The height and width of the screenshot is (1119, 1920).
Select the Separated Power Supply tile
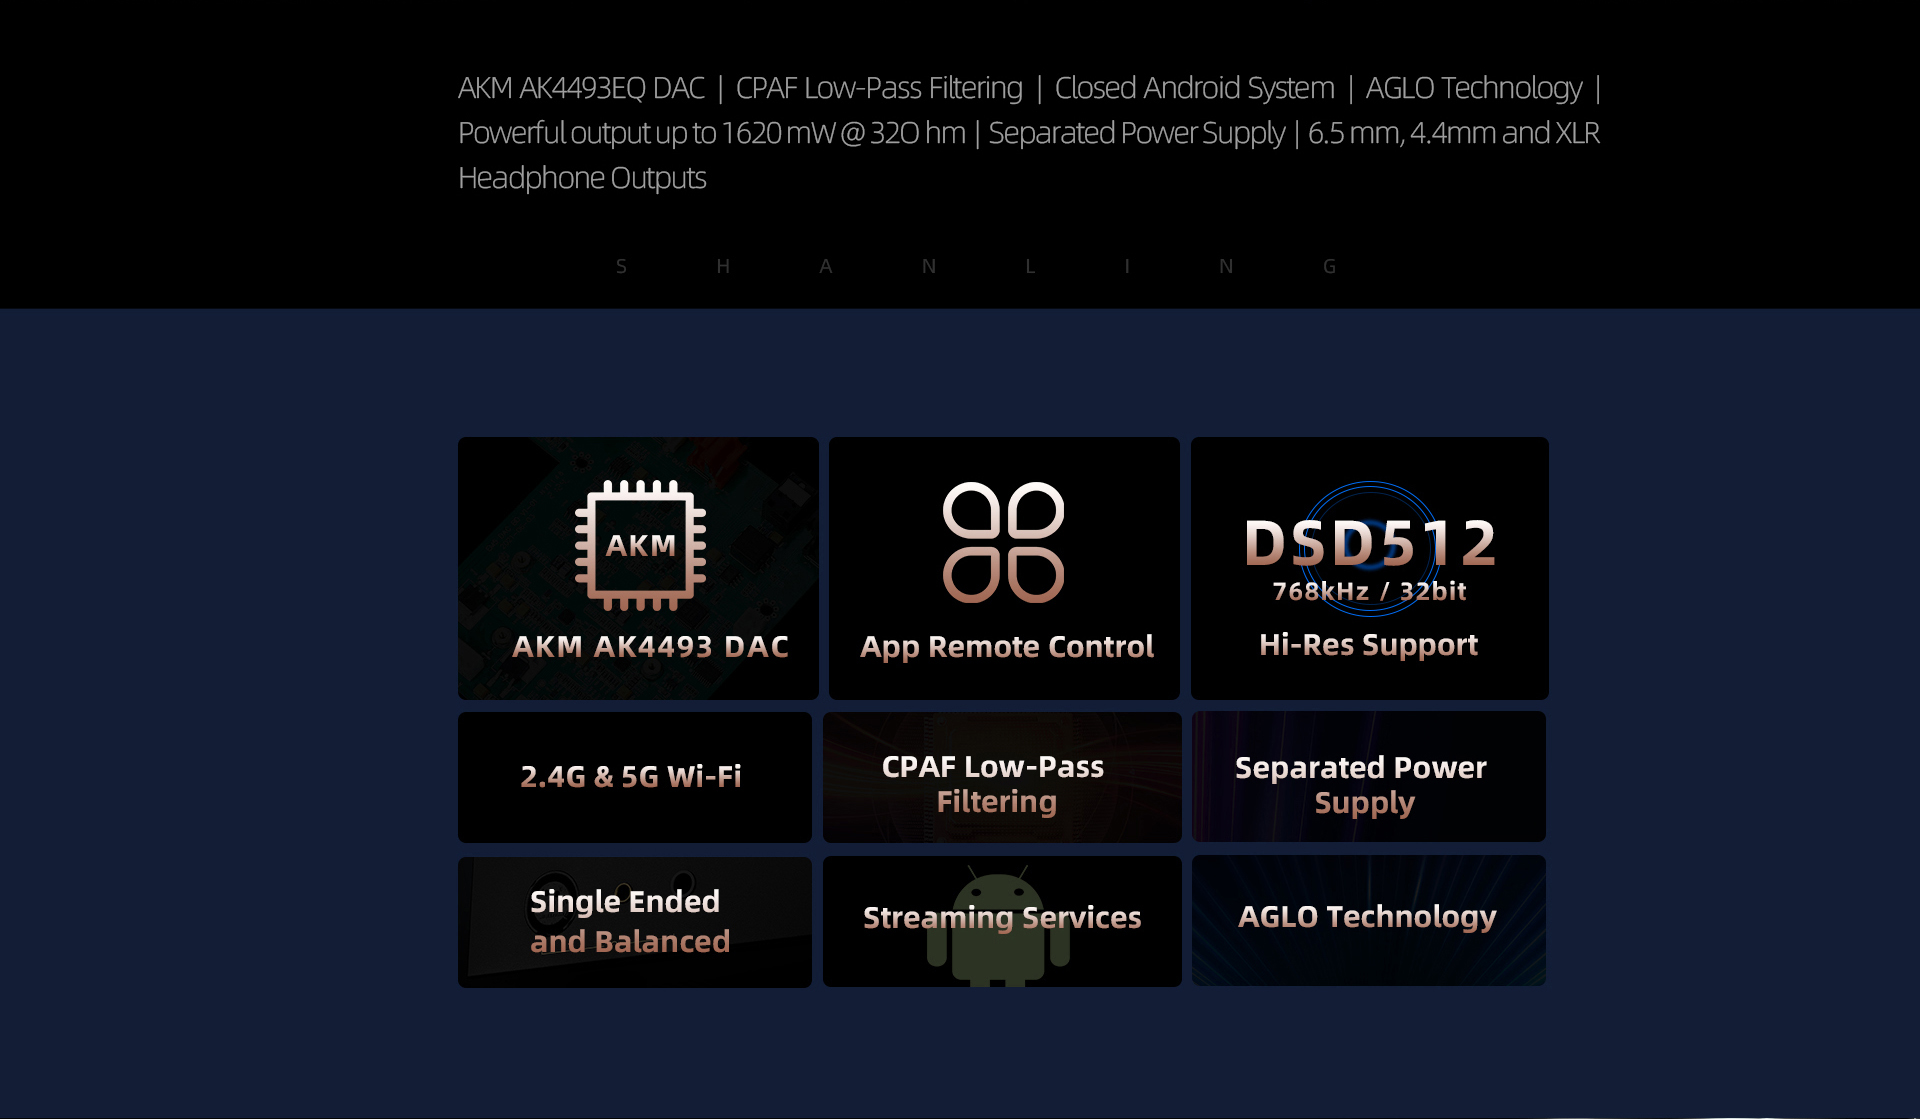(1369, 776)
